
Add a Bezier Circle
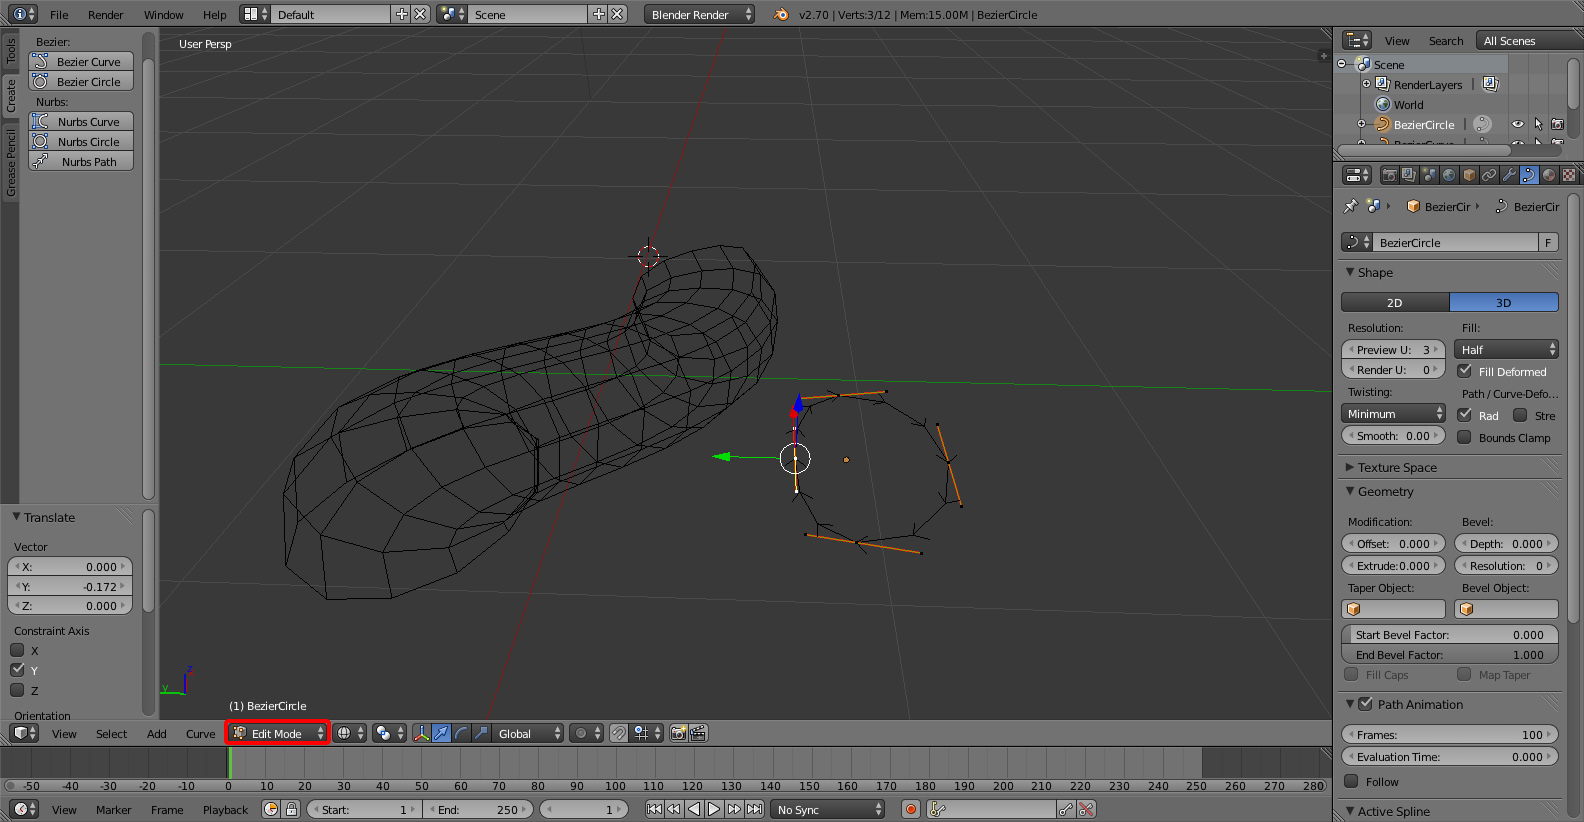point(81,81)
